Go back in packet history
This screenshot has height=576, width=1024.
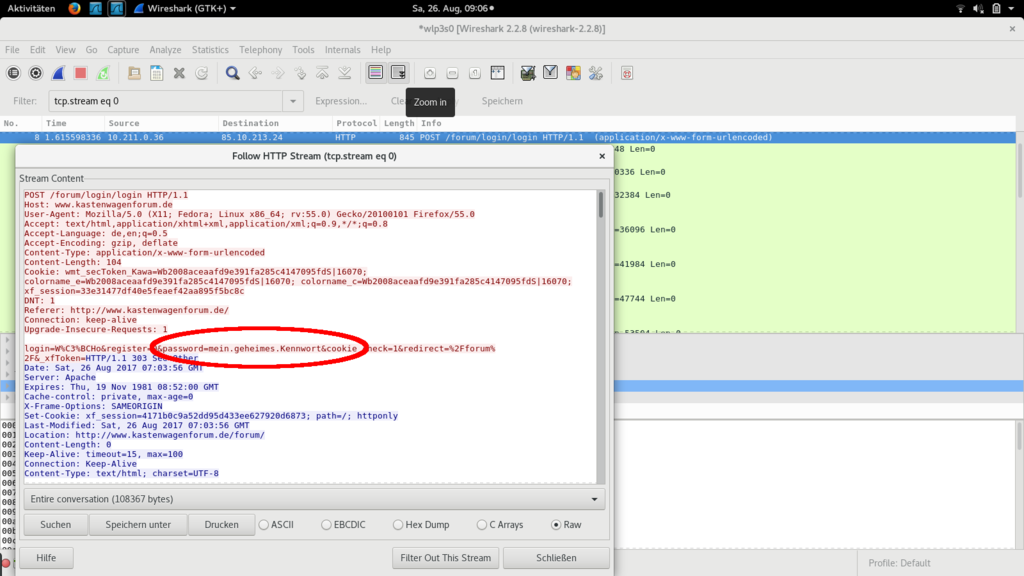coord(255,73)
